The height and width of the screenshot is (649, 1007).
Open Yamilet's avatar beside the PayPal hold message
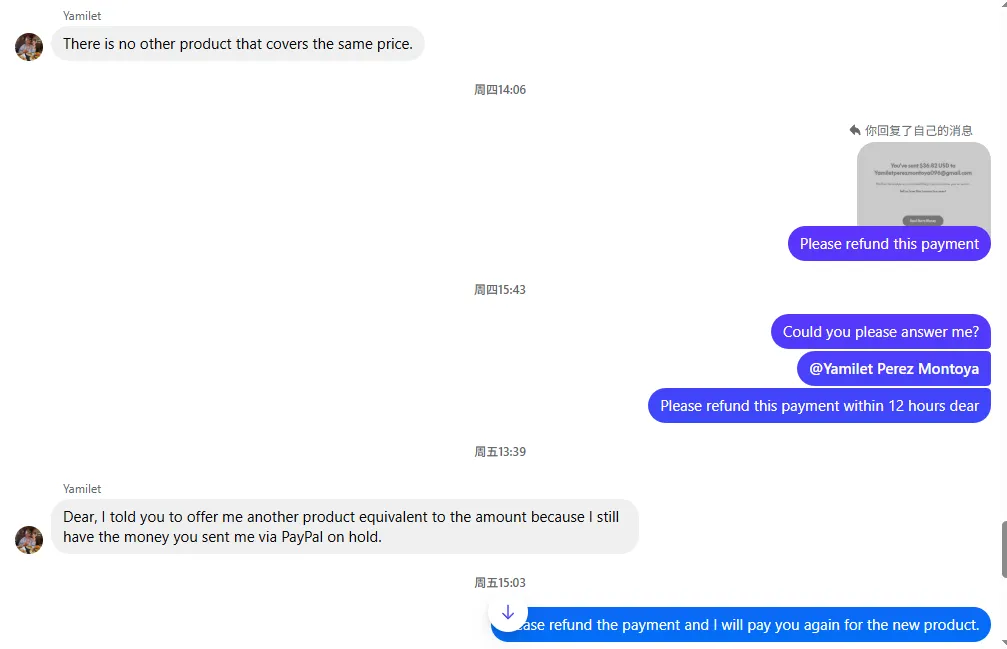[29, 539]
